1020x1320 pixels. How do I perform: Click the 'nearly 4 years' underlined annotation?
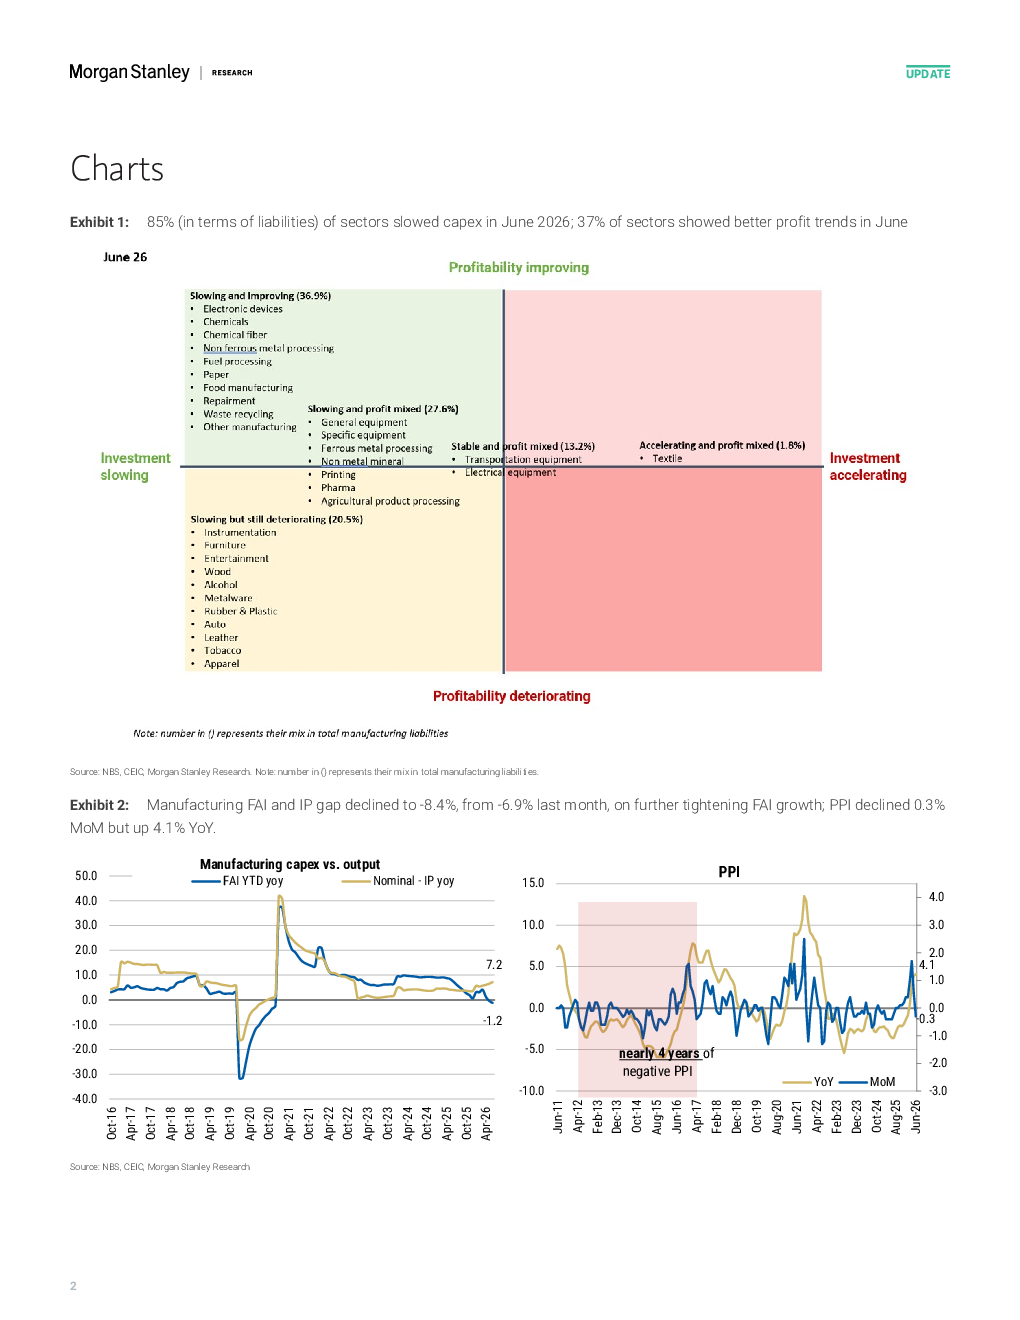pos(659,1053)
